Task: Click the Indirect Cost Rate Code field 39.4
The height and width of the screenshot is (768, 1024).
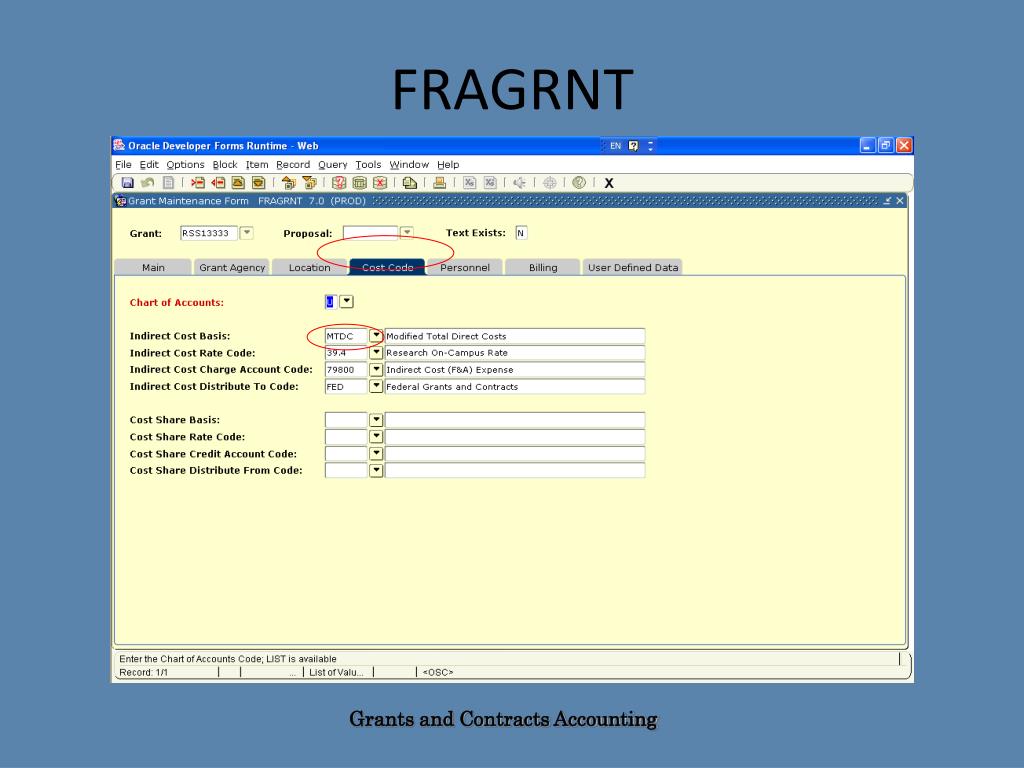Action: 346,353
